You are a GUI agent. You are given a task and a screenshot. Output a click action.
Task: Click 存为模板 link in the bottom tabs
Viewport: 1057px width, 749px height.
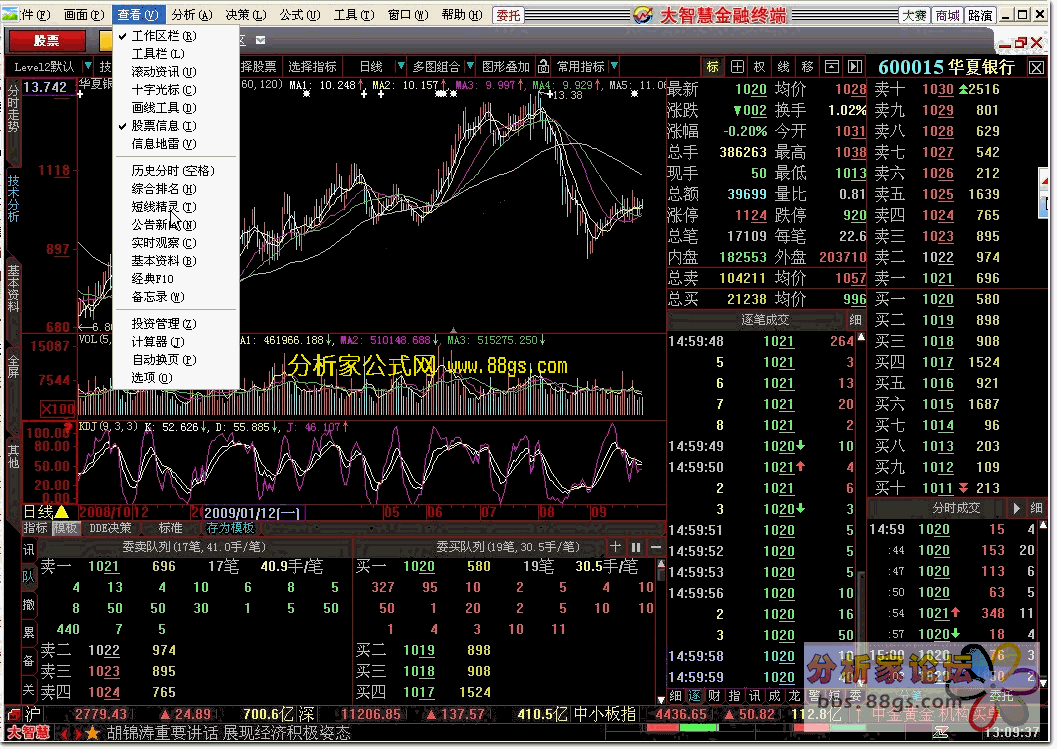(x=231, y=528)
